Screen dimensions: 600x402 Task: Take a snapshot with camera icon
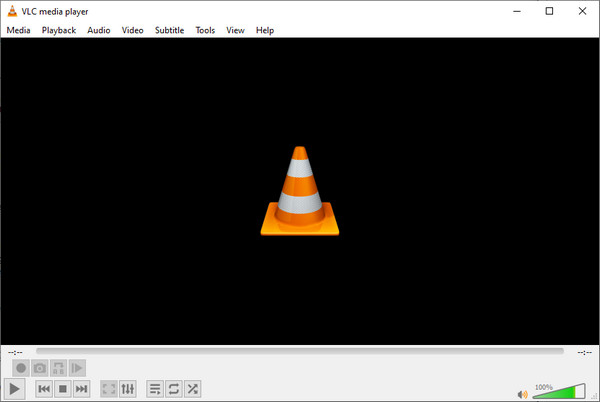click(40, 368)
